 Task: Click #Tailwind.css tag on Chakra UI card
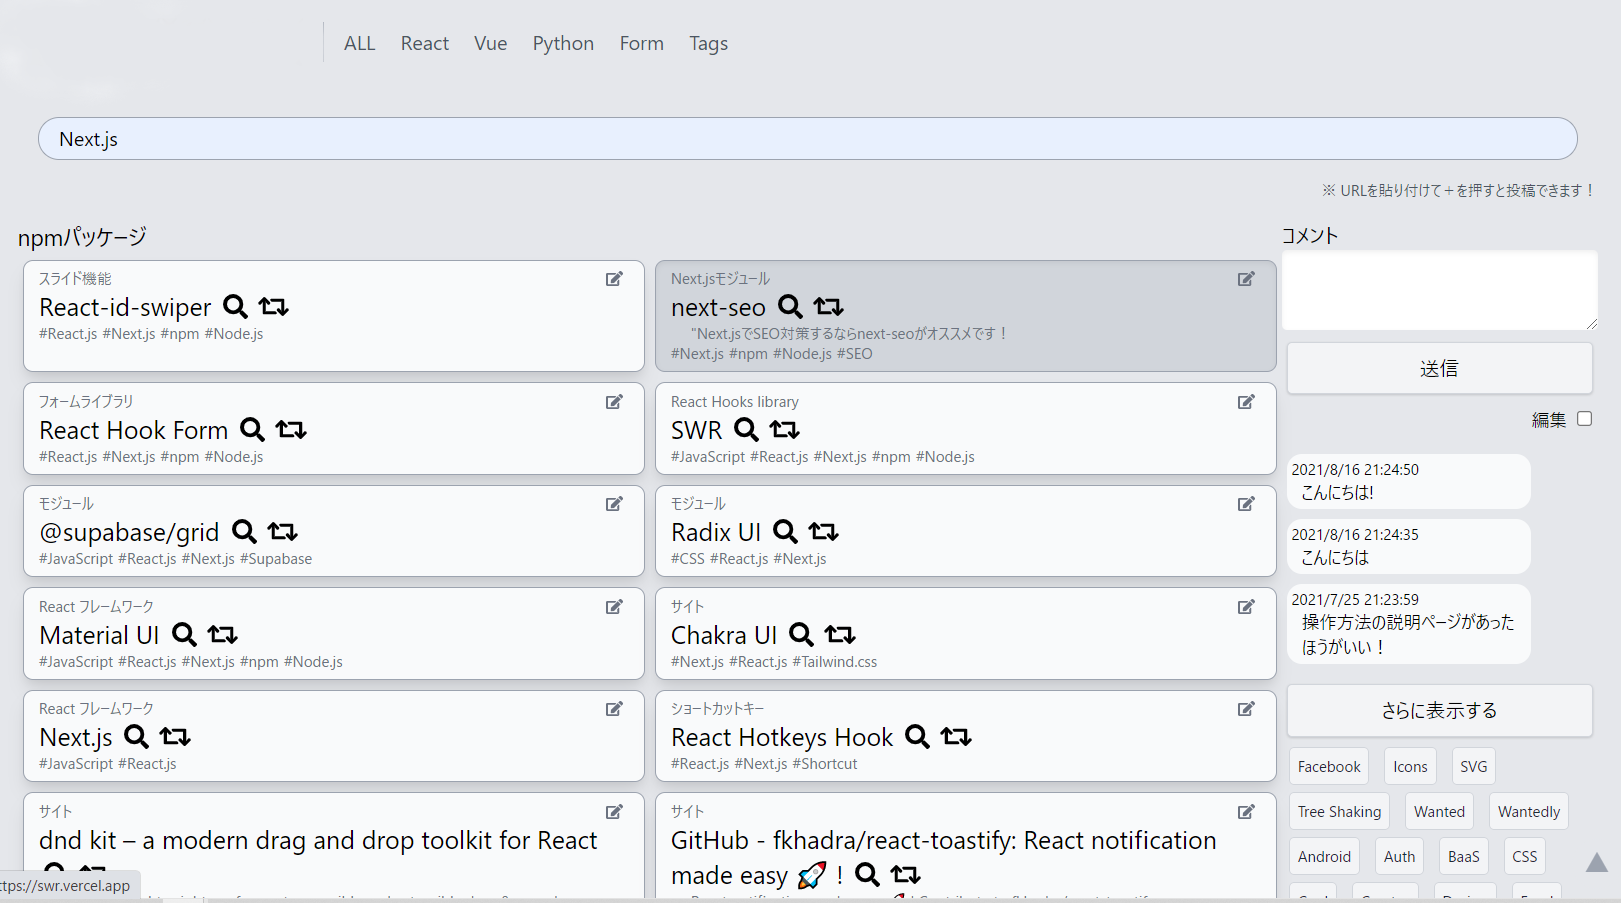point(834,662)
